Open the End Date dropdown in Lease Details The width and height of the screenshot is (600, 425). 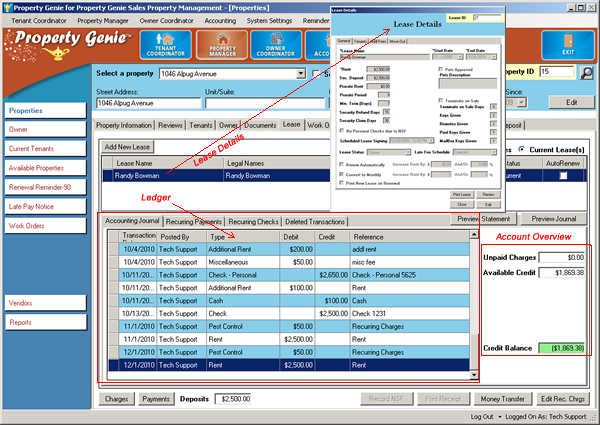[x=494, y=57]
